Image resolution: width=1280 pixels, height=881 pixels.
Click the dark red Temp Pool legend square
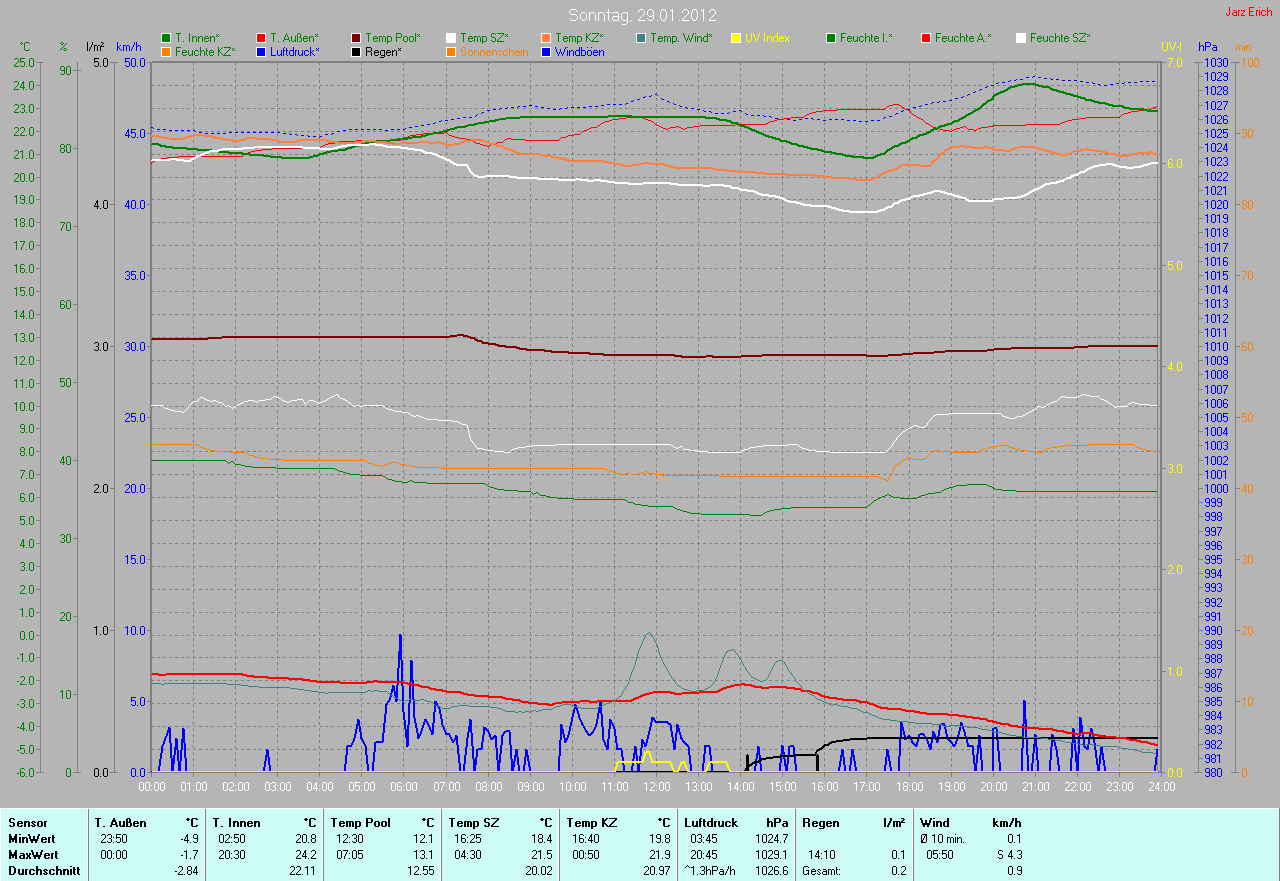pos(356,38)
